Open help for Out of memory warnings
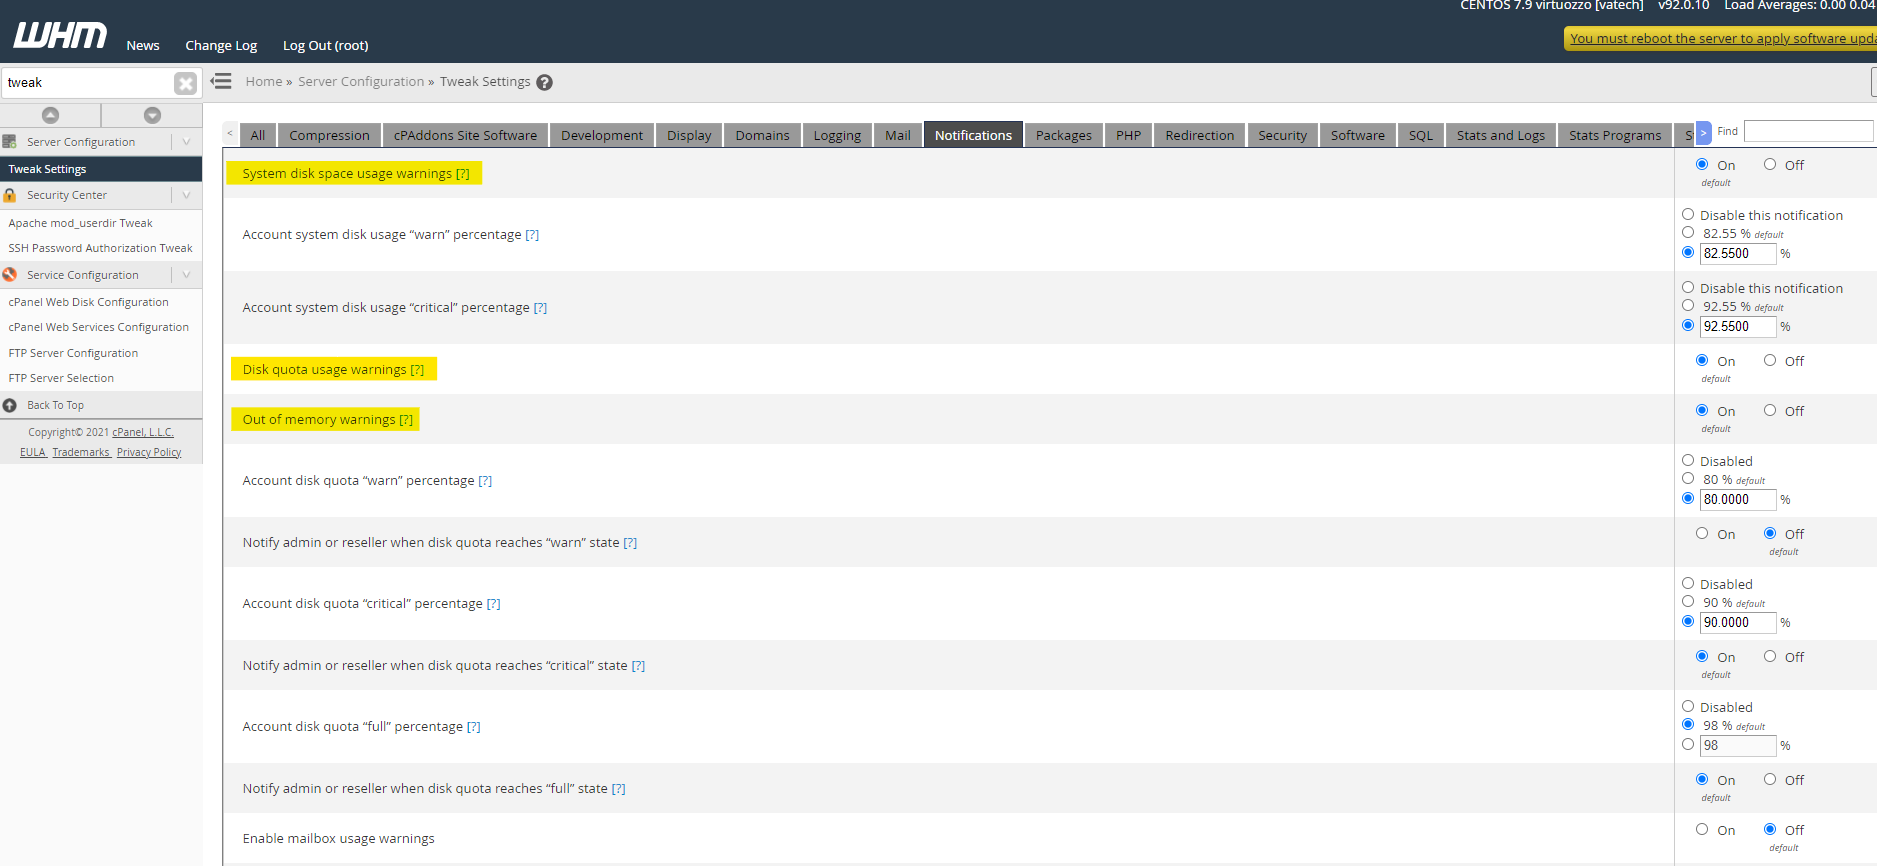Image resolution: width=1877 pixels, height=866 pixels. (x=406, y=420)
